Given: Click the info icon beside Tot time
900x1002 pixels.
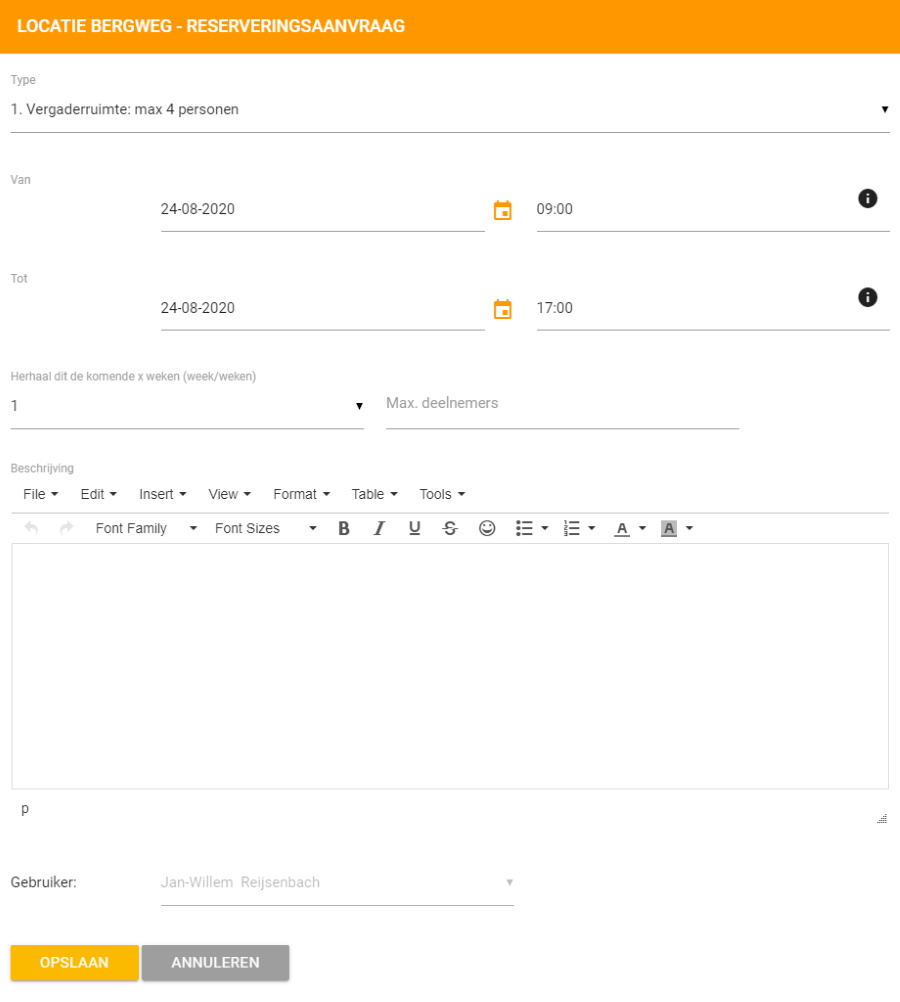Looking at the screenshot, I should 867,297.
